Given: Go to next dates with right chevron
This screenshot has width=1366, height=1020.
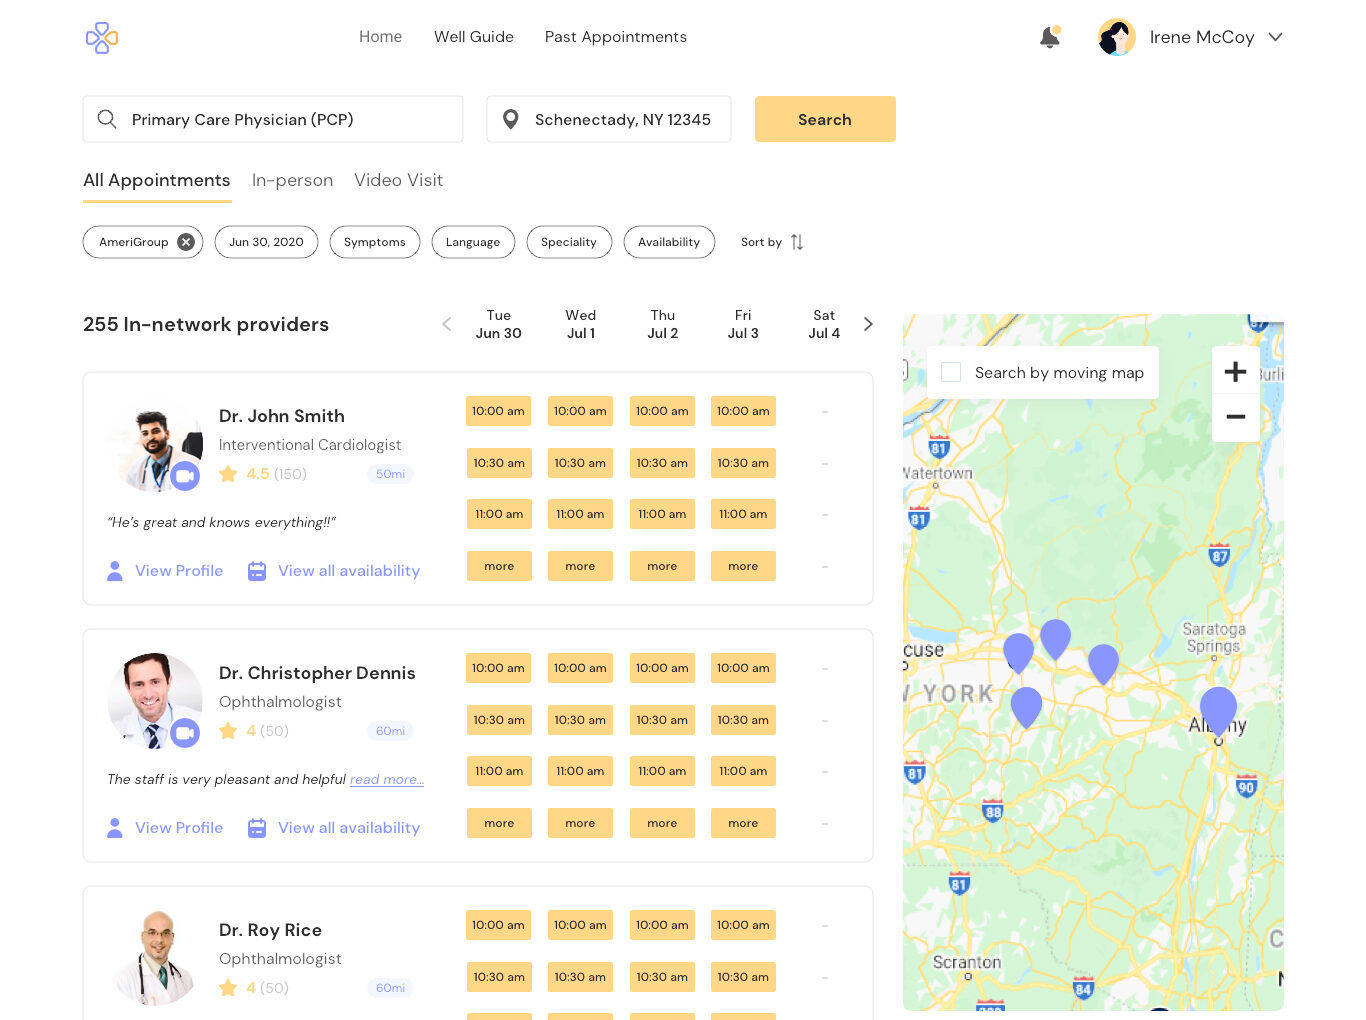Looking at the screenshot, I should point(868,324).
